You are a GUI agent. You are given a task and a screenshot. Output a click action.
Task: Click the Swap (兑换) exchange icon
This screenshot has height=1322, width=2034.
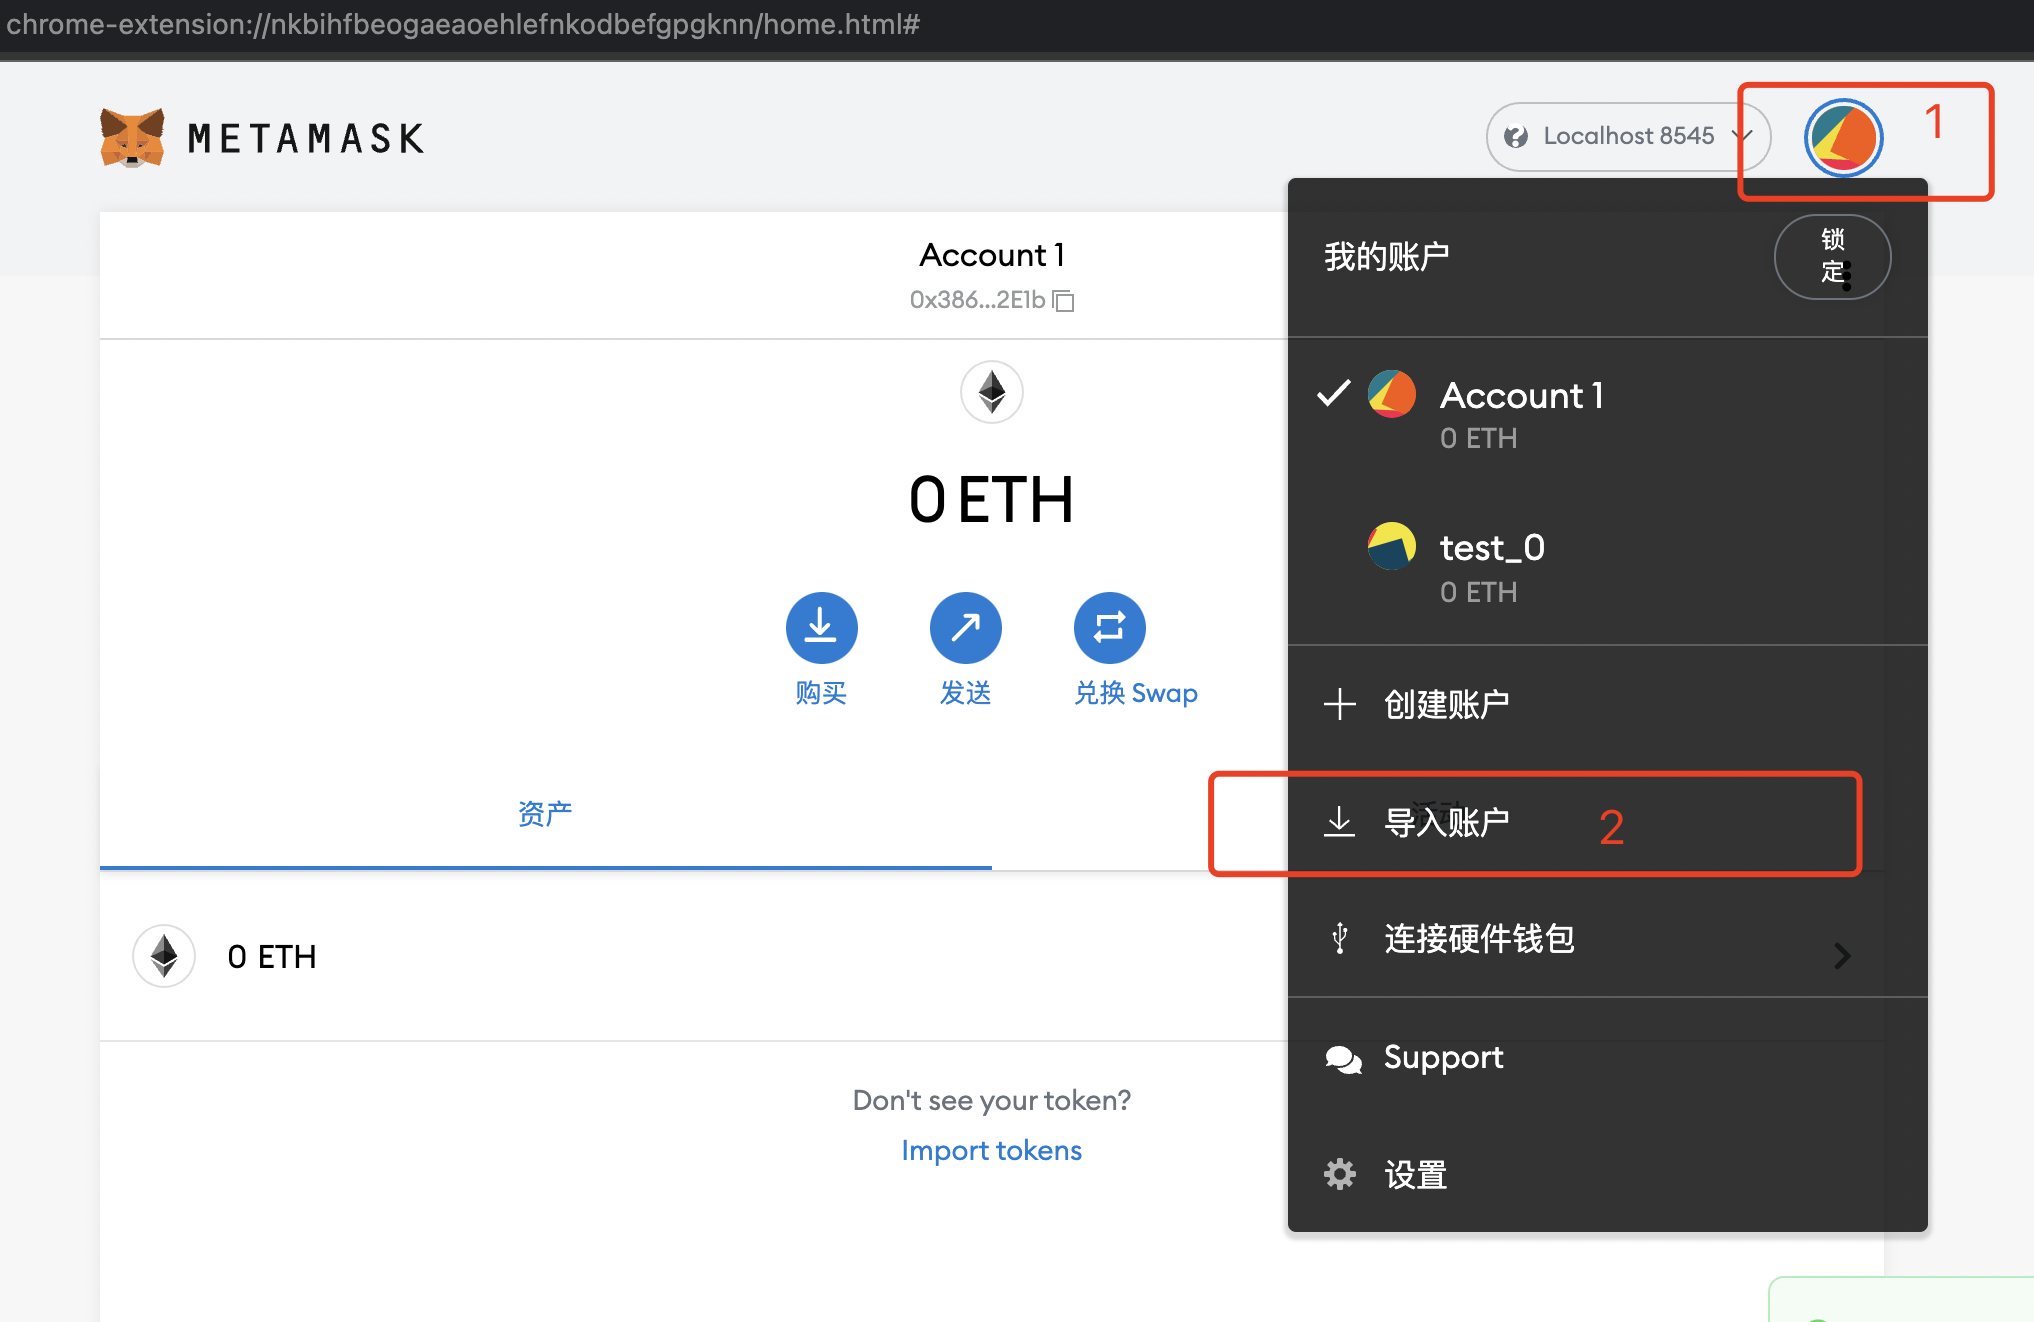tap(1109, 628)
